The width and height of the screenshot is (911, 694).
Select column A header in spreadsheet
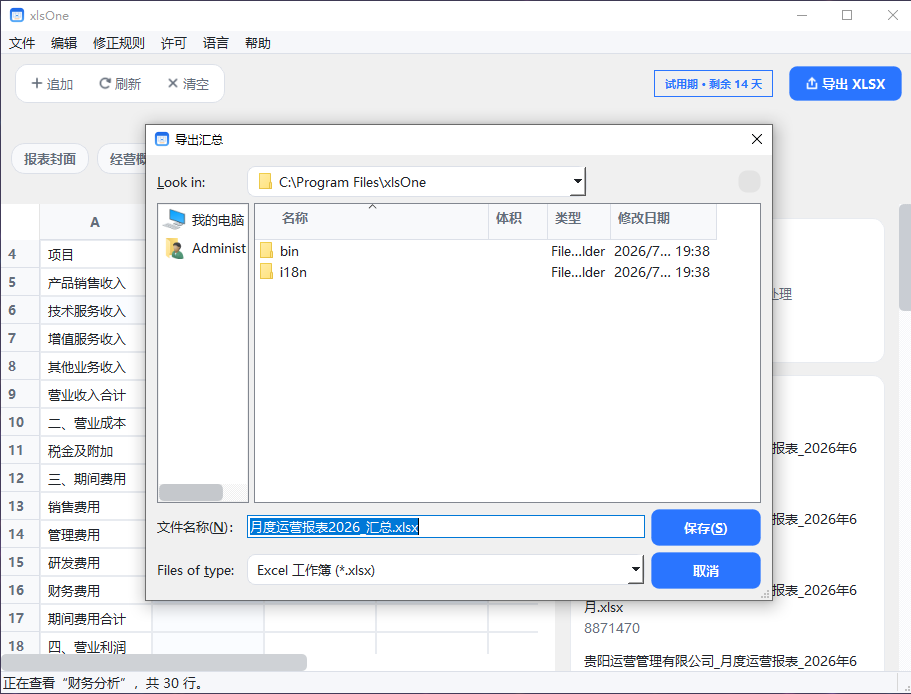pos(95,222)
